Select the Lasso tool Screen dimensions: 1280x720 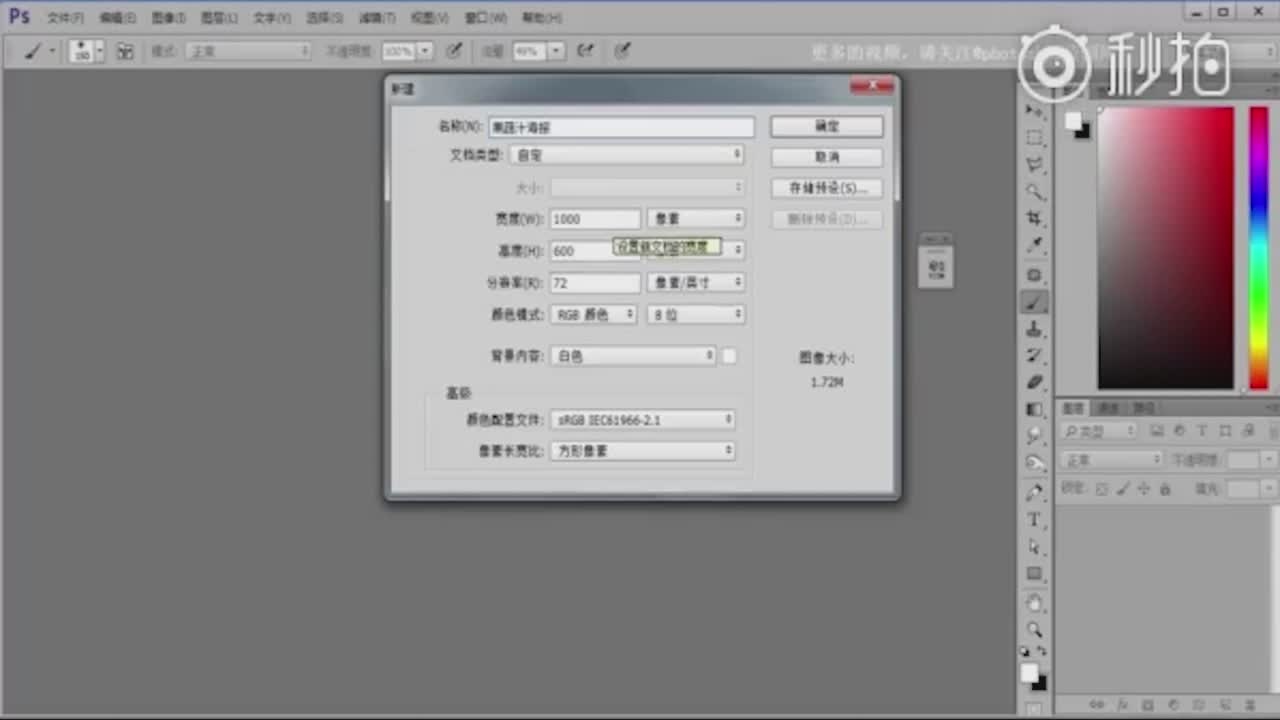tap(1035, 164)
